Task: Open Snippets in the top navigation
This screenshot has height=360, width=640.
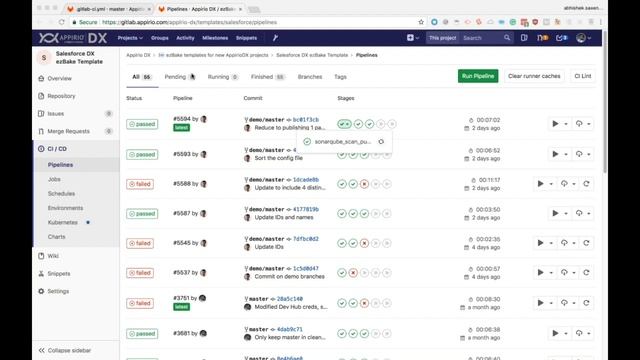Action: [x=247, y=38]
